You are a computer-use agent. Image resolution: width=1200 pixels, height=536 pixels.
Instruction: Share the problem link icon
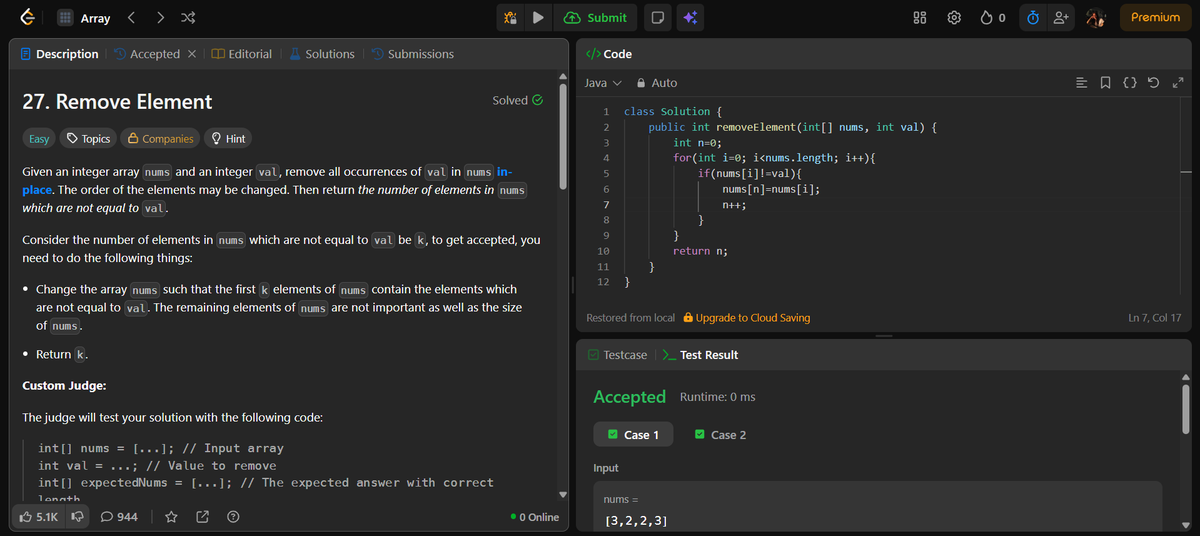tap(202, 517)
